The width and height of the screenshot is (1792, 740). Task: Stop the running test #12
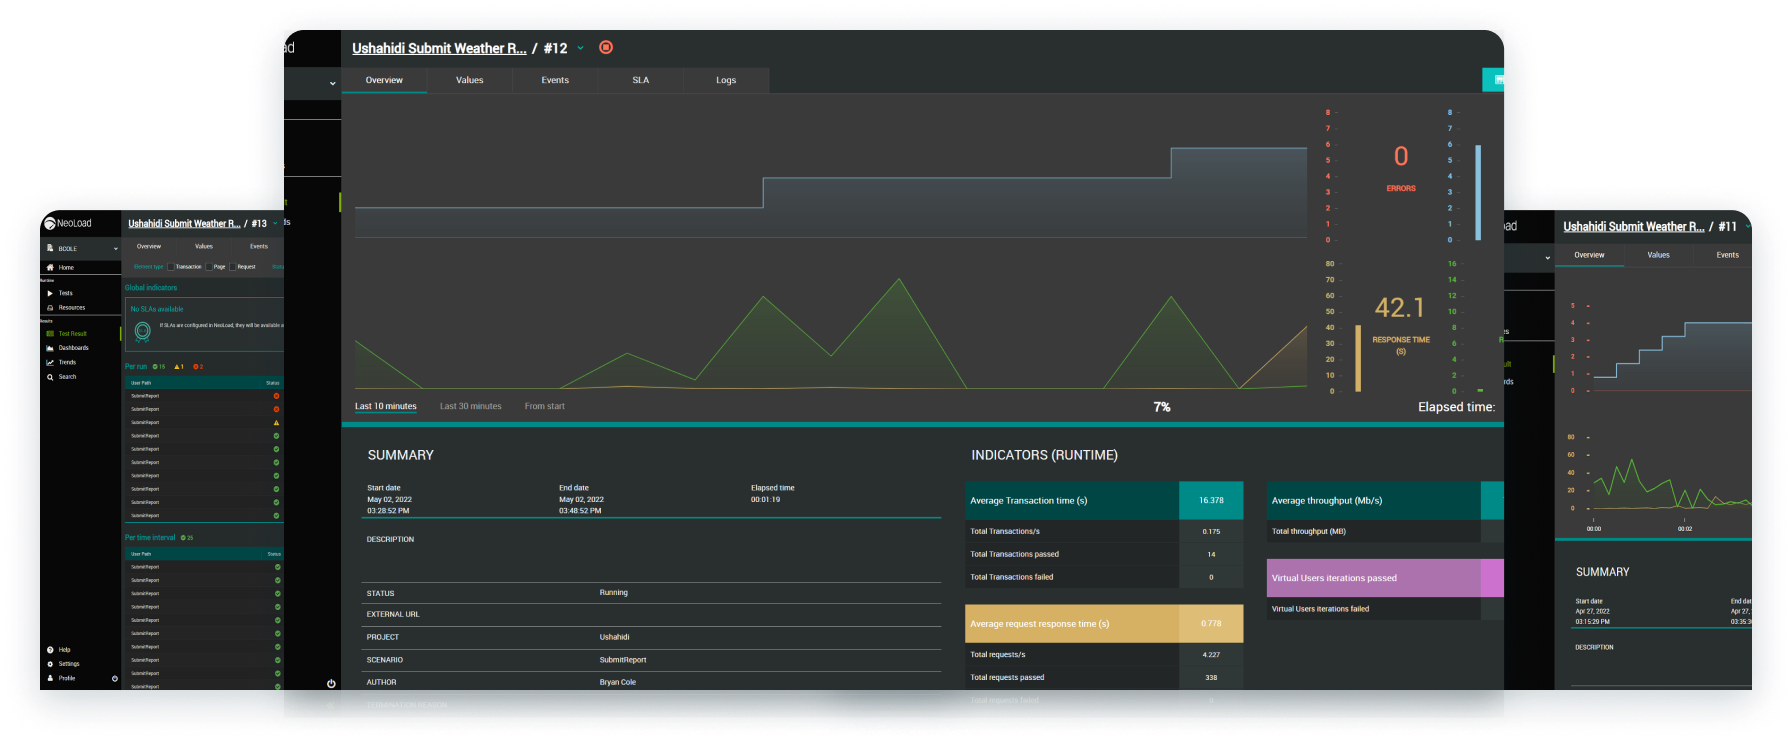[x=606, y=47]
